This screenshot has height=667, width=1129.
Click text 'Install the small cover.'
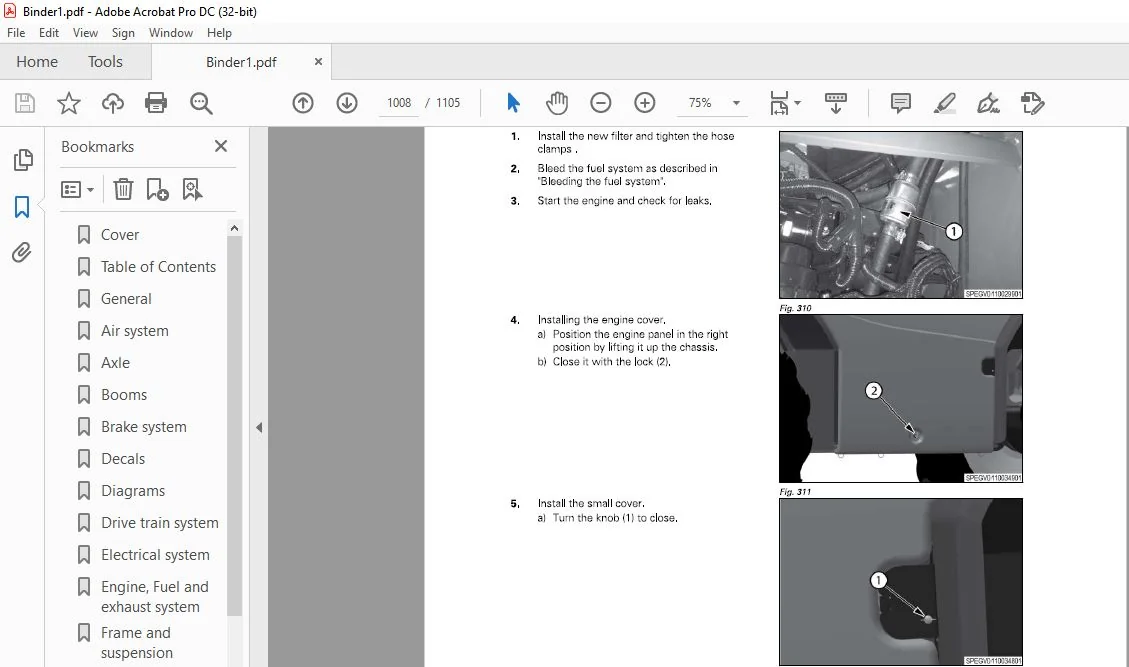[x=591, y=503]
